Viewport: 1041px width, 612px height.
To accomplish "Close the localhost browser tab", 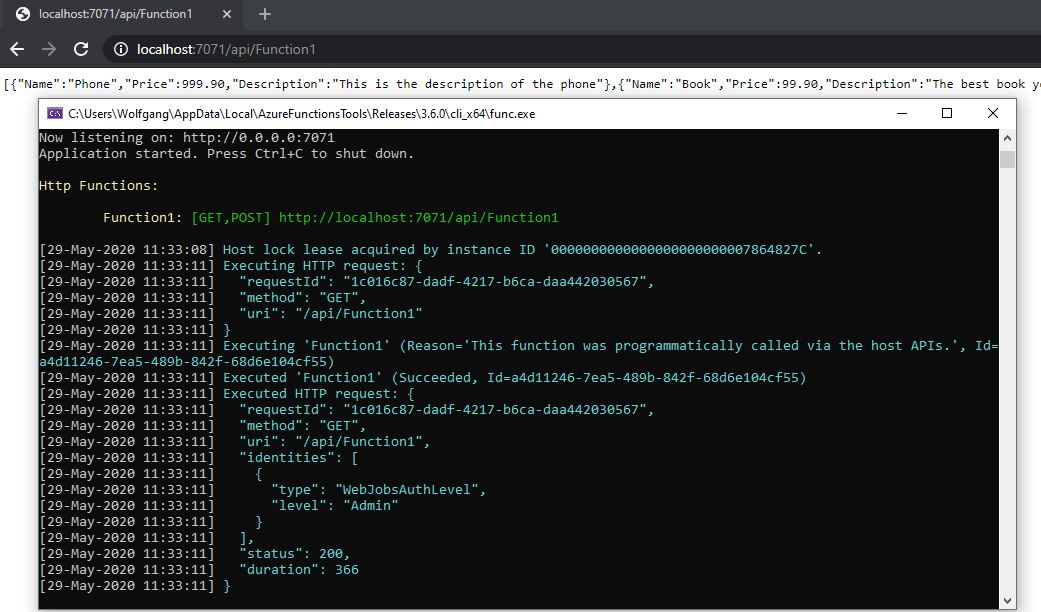I will [225, 15].
